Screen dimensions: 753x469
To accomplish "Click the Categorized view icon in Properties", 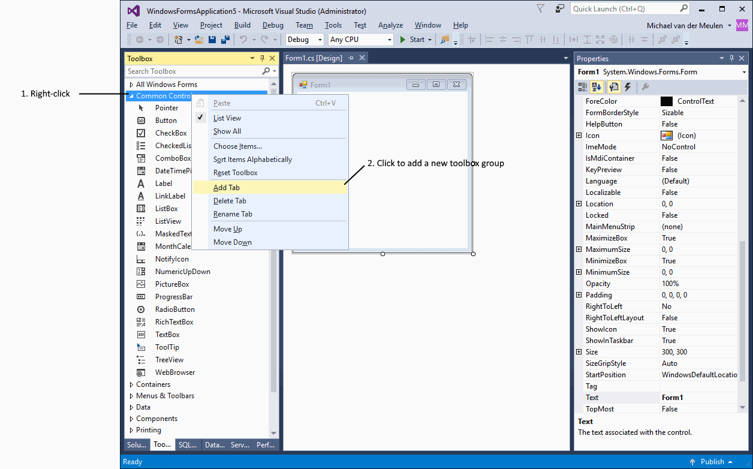I will pos(582,87).
